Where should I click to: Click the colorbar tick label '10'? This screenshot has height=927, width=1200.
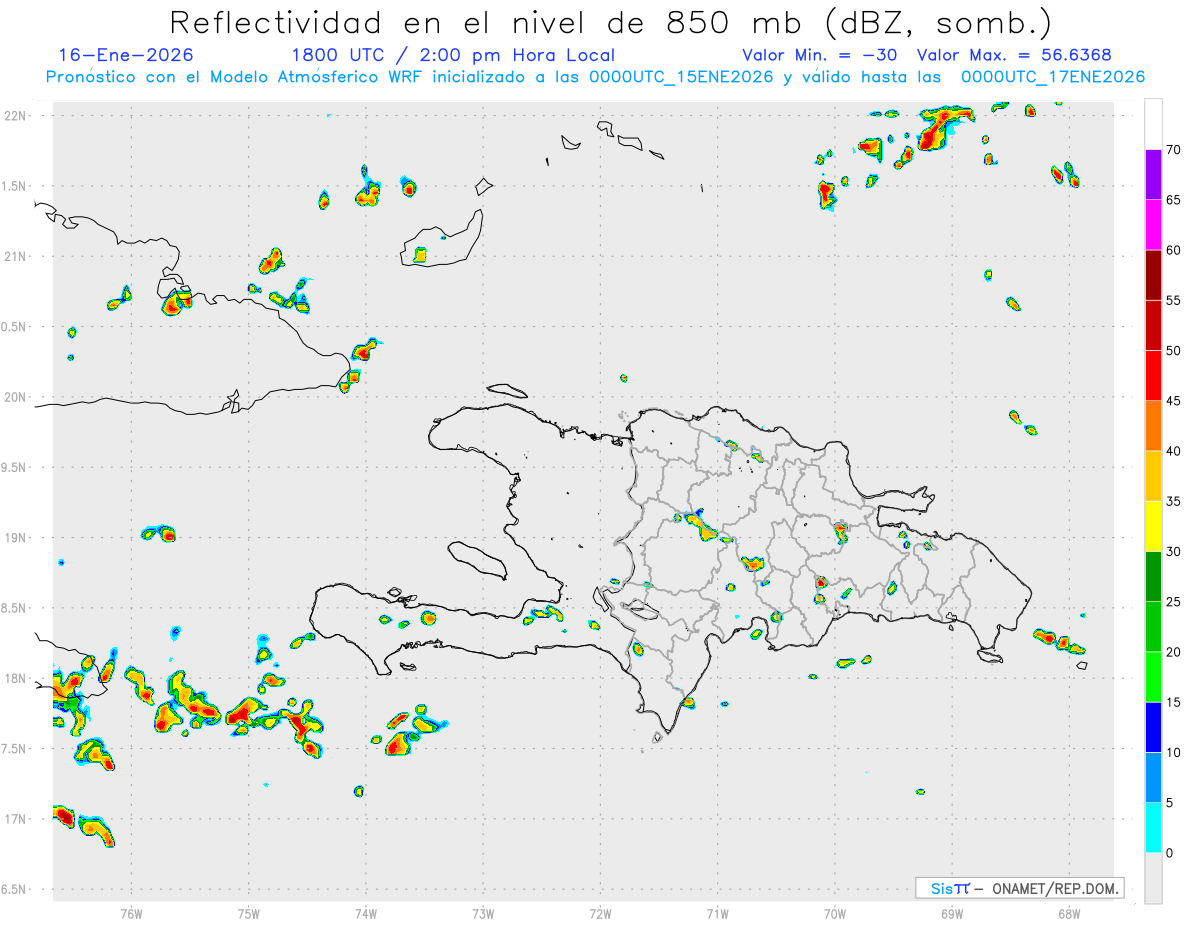point(1174,753)
